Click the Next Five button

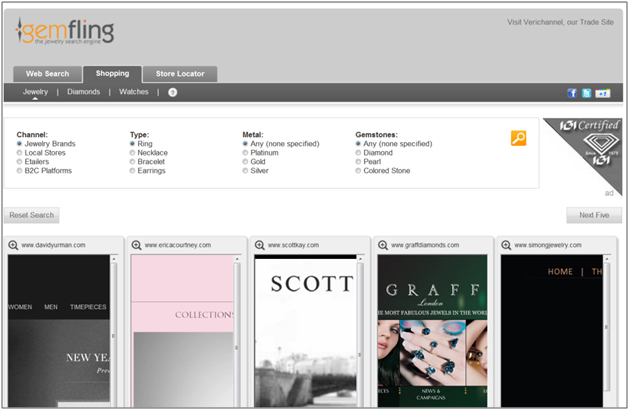coord(594,215)
